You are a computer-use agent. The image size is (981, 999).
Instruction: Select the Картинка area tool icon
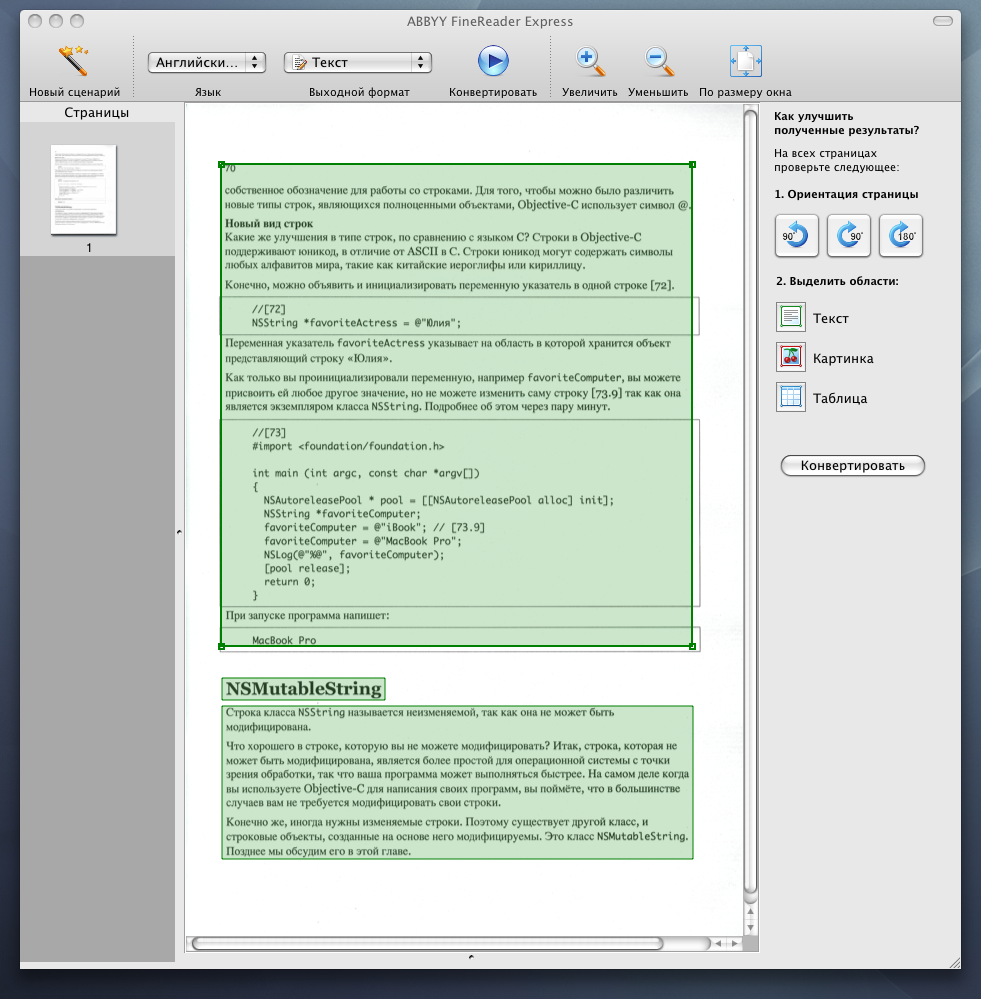[791, 357]
